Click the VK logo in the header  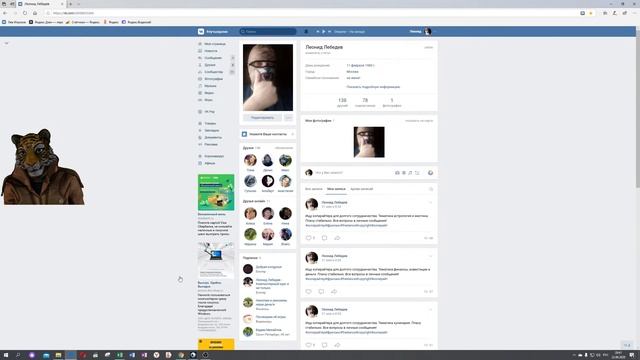coord(201,31)
